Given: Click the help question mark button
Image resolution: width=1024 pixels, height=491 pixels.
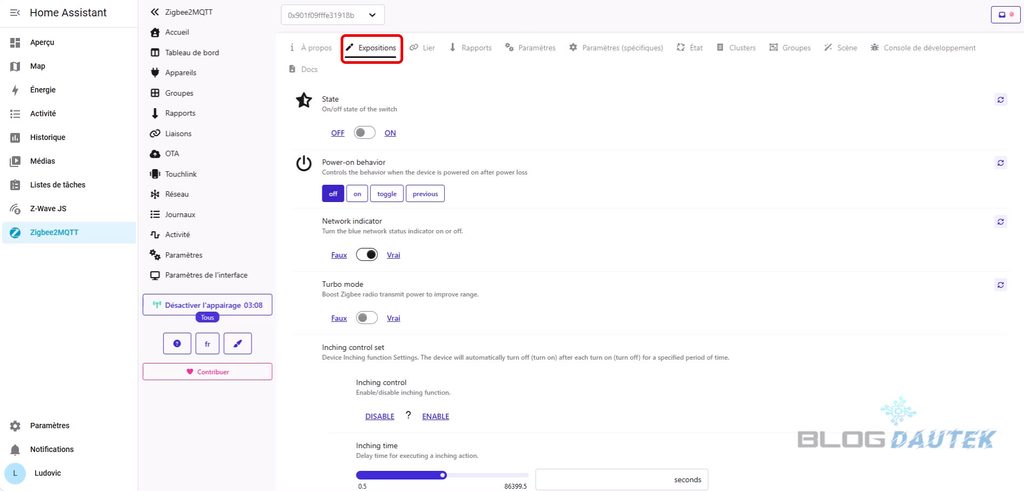Looking at the screenshot, I should tap(177, 343).
